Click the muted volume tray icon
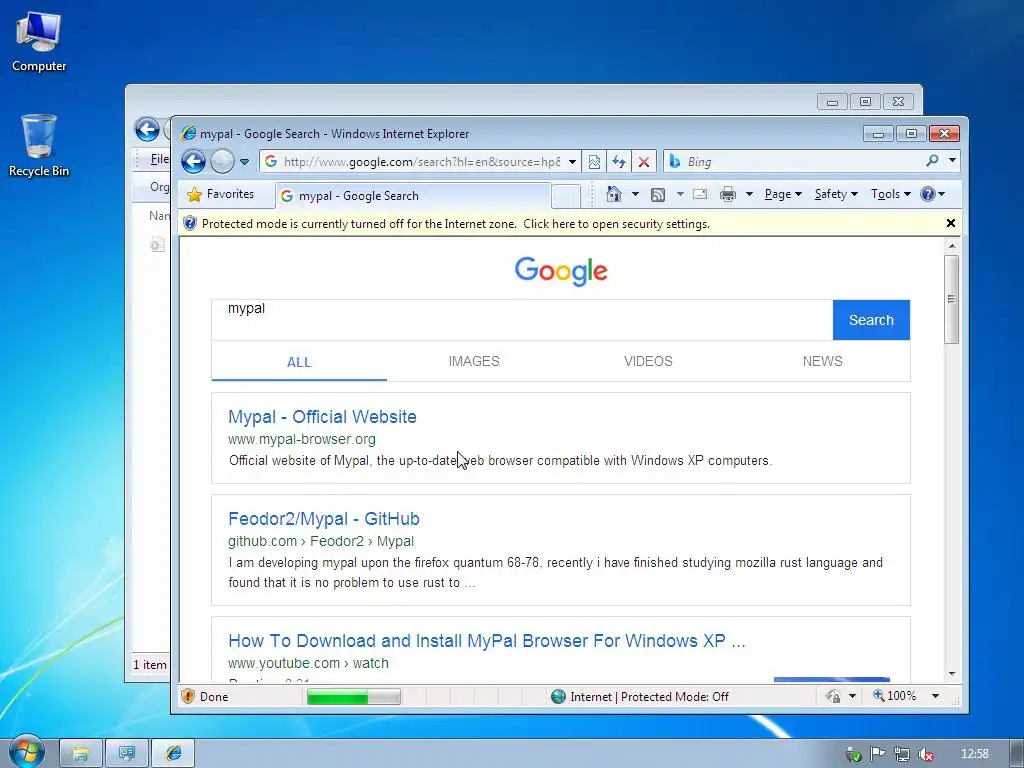1024x768 pixels. click(x=925, y=754)
